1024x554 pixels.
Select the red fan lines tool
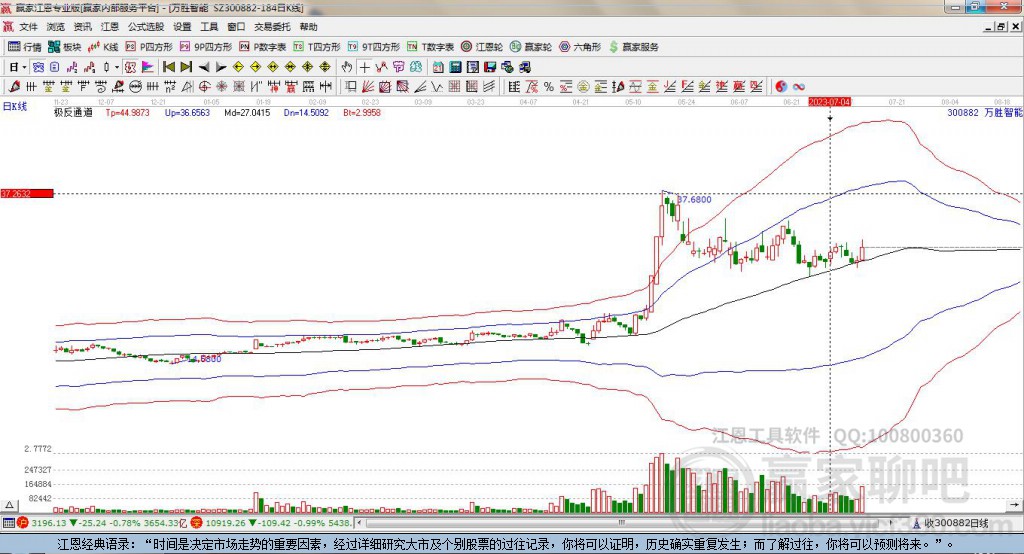(368, 86)
